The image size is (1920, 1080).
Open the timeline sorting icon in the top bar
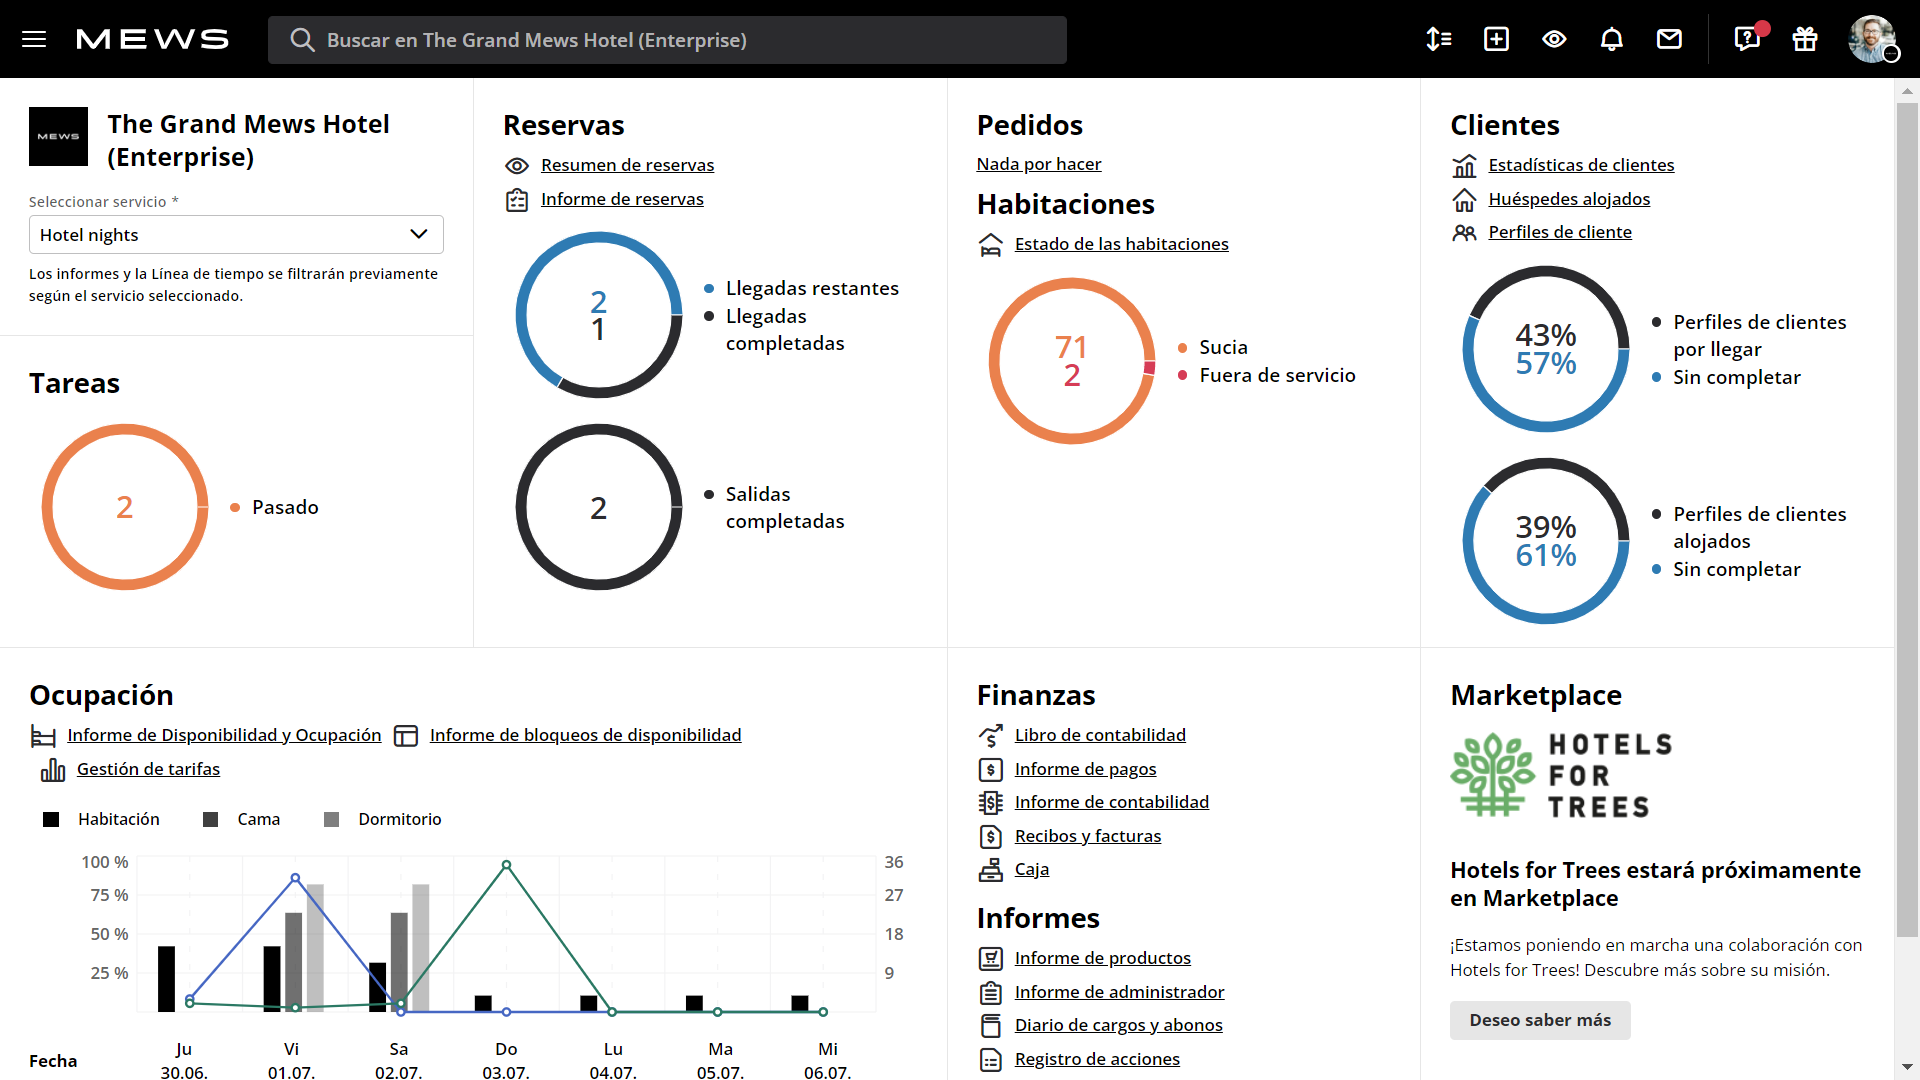click(x=1438, y=39)
